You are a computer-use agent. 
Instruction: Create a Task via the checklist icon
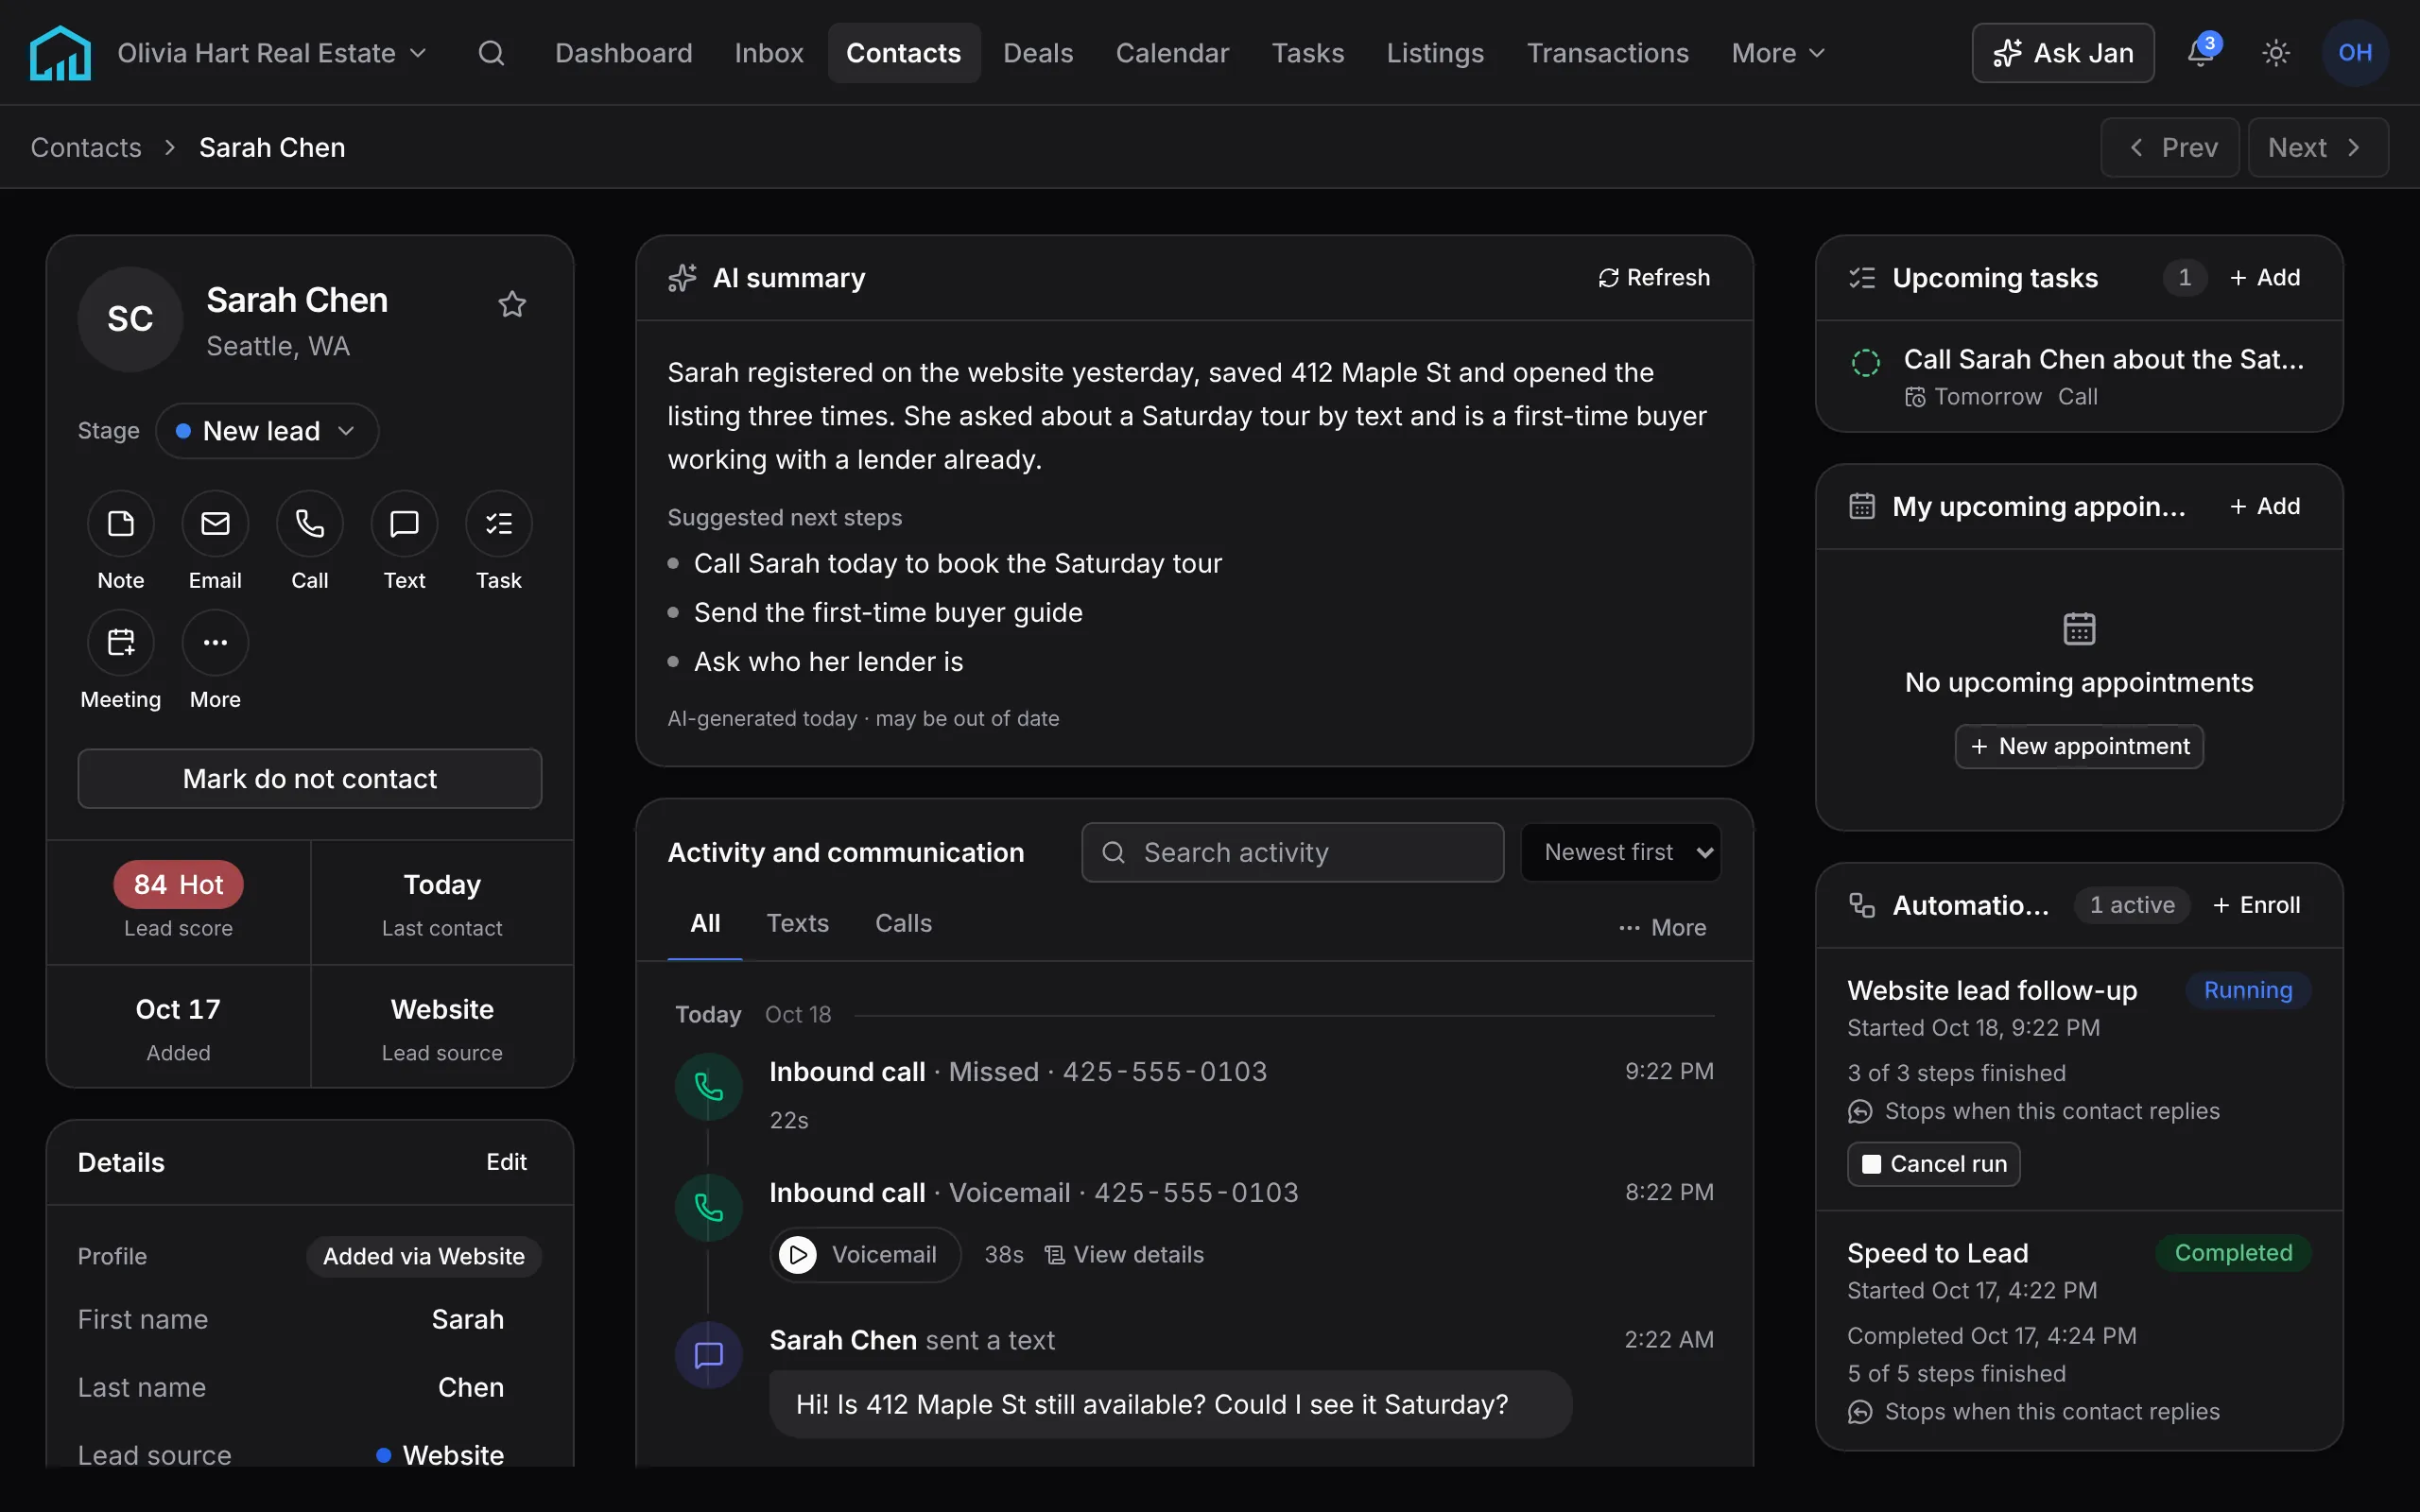[499, 524]
